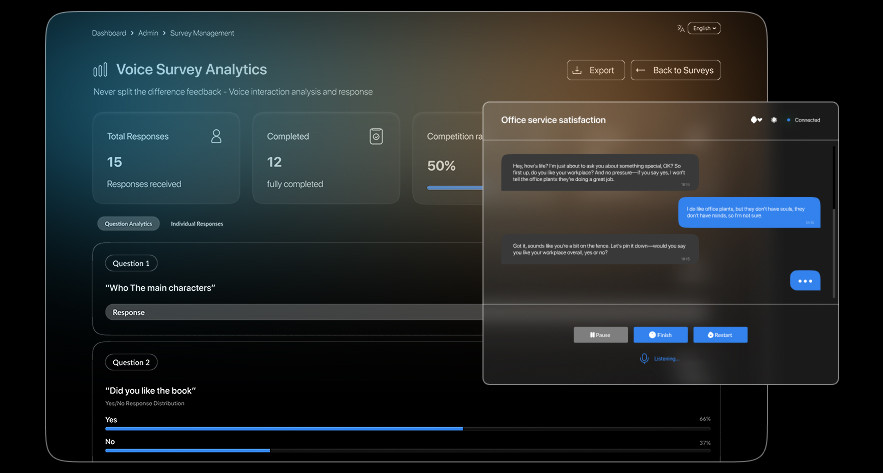The width and height of the screenshot is (883, 473).
Task: Click the 'Did you like the book' question text
Action: pos(150,391)
